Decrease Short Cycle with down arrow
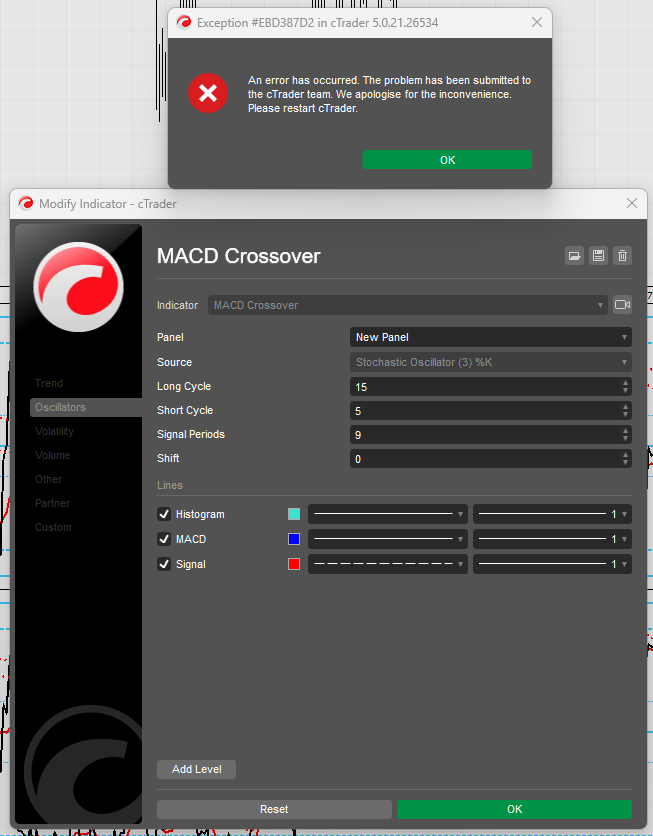The image size is (653, 836). pos(625,415)
